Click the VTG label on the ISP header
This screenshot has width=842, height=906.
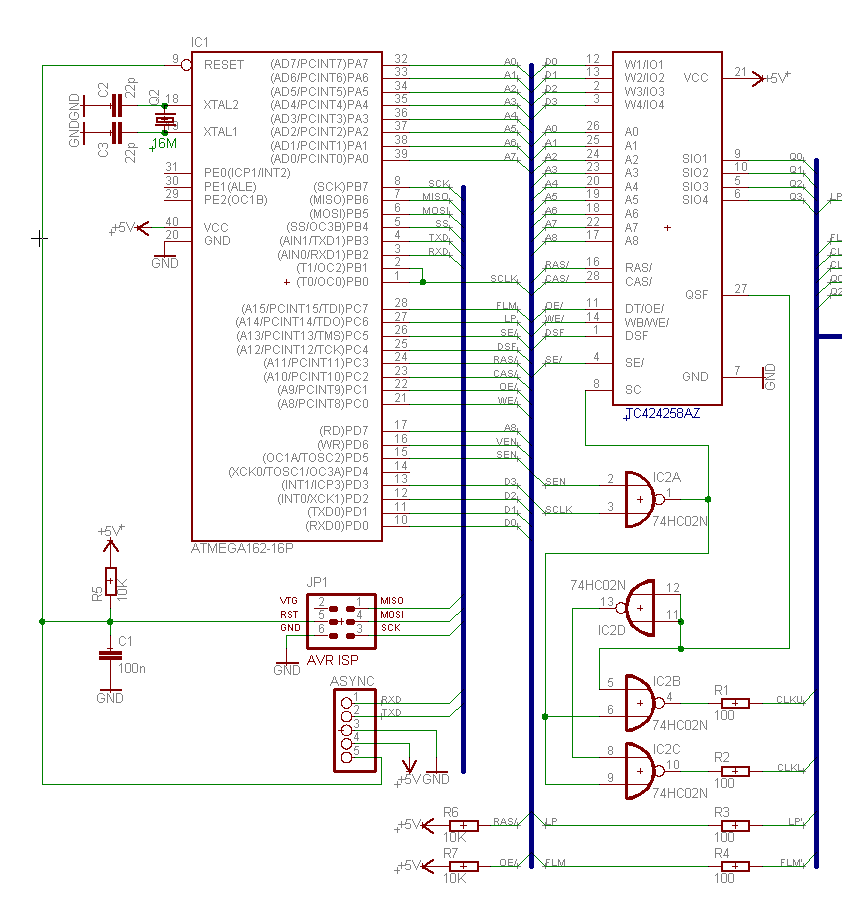click(x=289, y=601)
